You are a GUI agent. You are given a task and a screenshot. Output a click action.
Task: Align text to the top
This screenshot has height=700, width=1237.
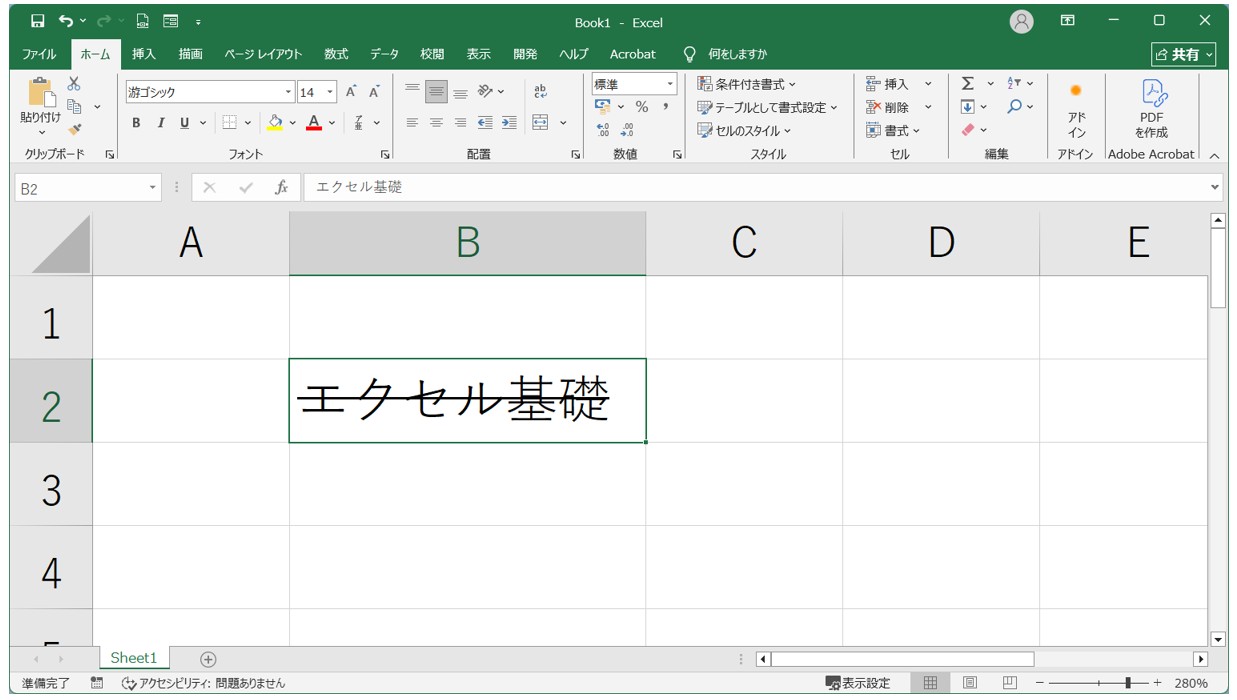412,91
